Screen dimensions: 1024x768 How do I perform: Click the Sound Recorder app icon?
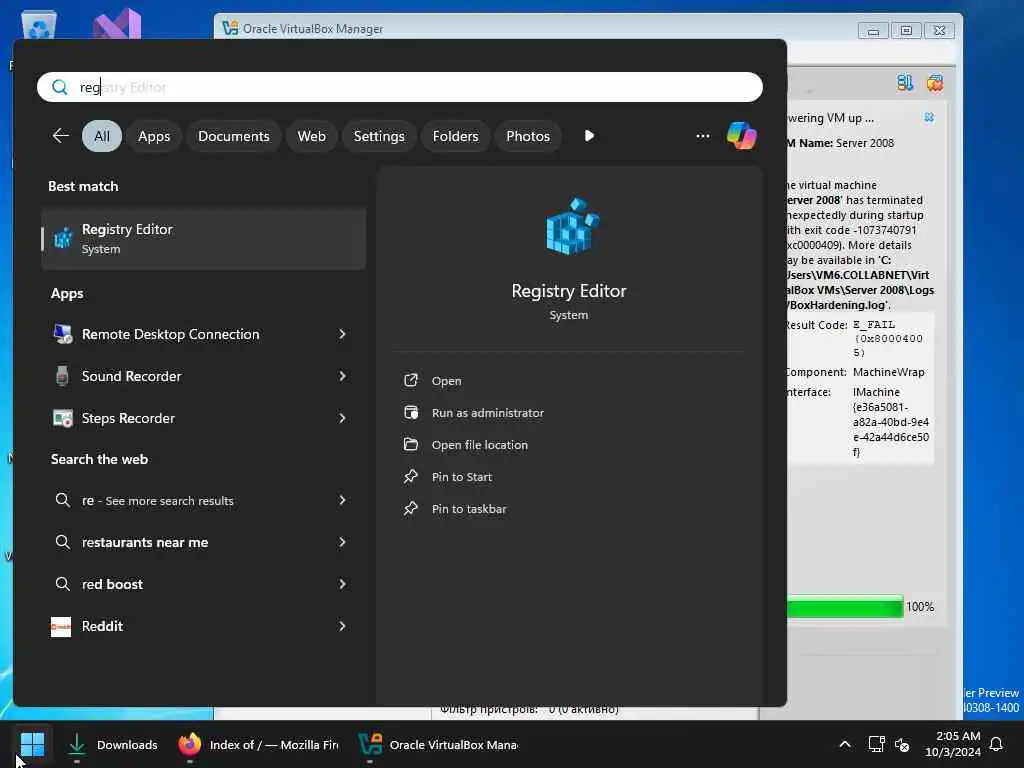pyautogui.click(x=62, y=376)
